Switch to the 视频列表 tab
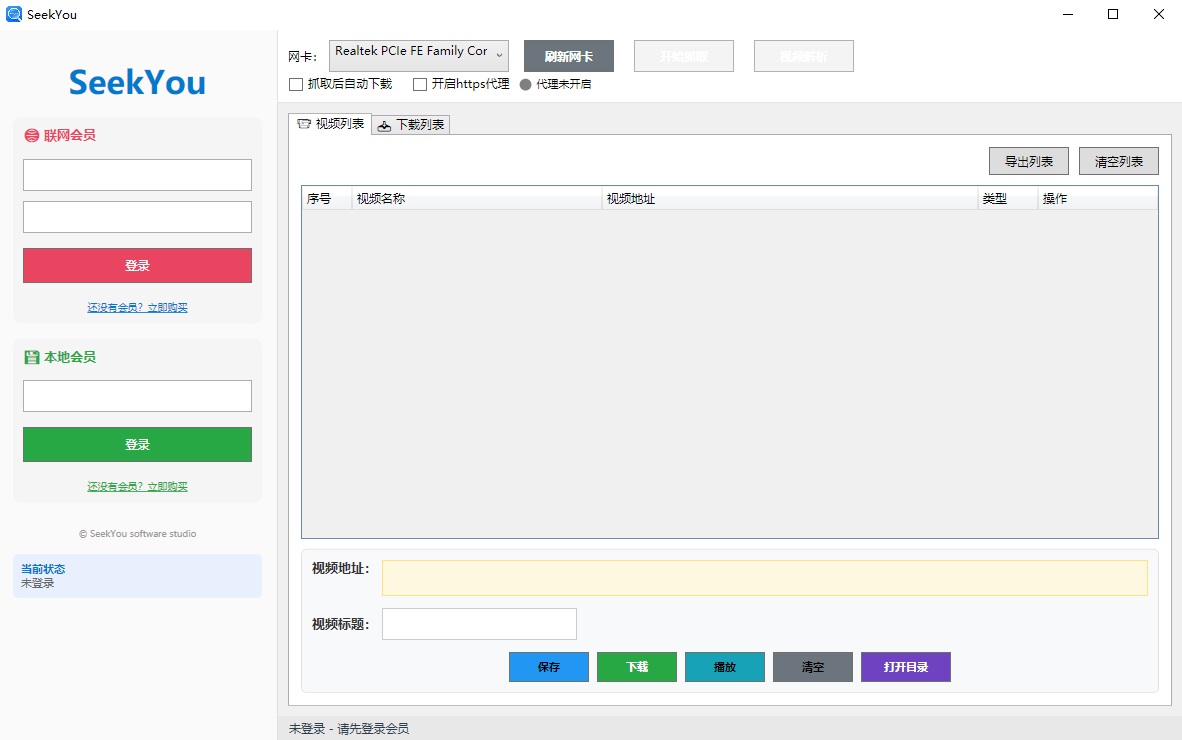This screenshot has height=740, width=1182. [331, 124]
